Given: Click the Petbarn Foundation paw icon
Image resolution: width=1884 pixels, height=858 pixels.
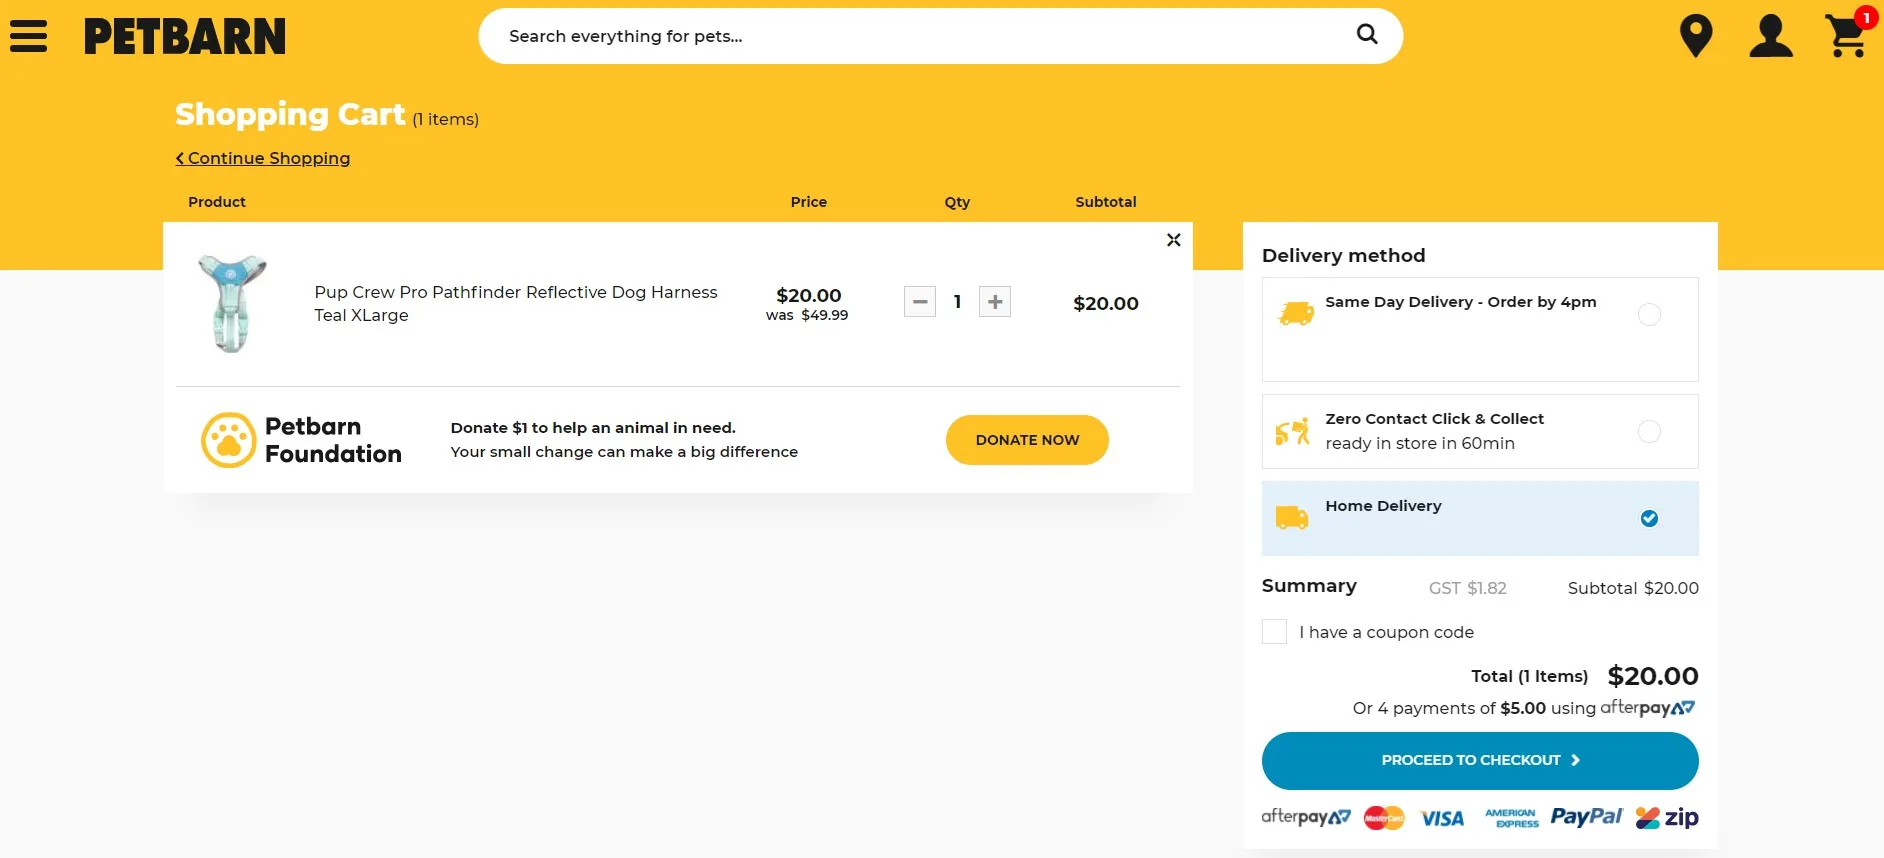Looking at the screenshot, I should tap(229, 440).
